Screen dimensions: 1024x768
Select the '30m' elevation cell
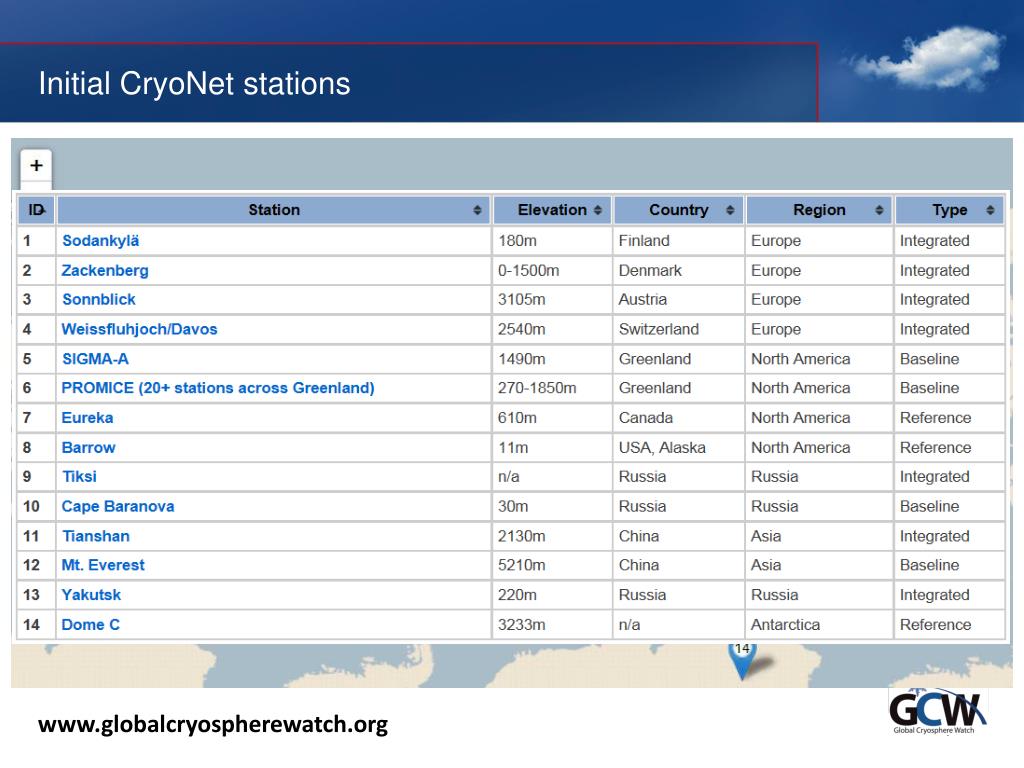tap(551, 506)
